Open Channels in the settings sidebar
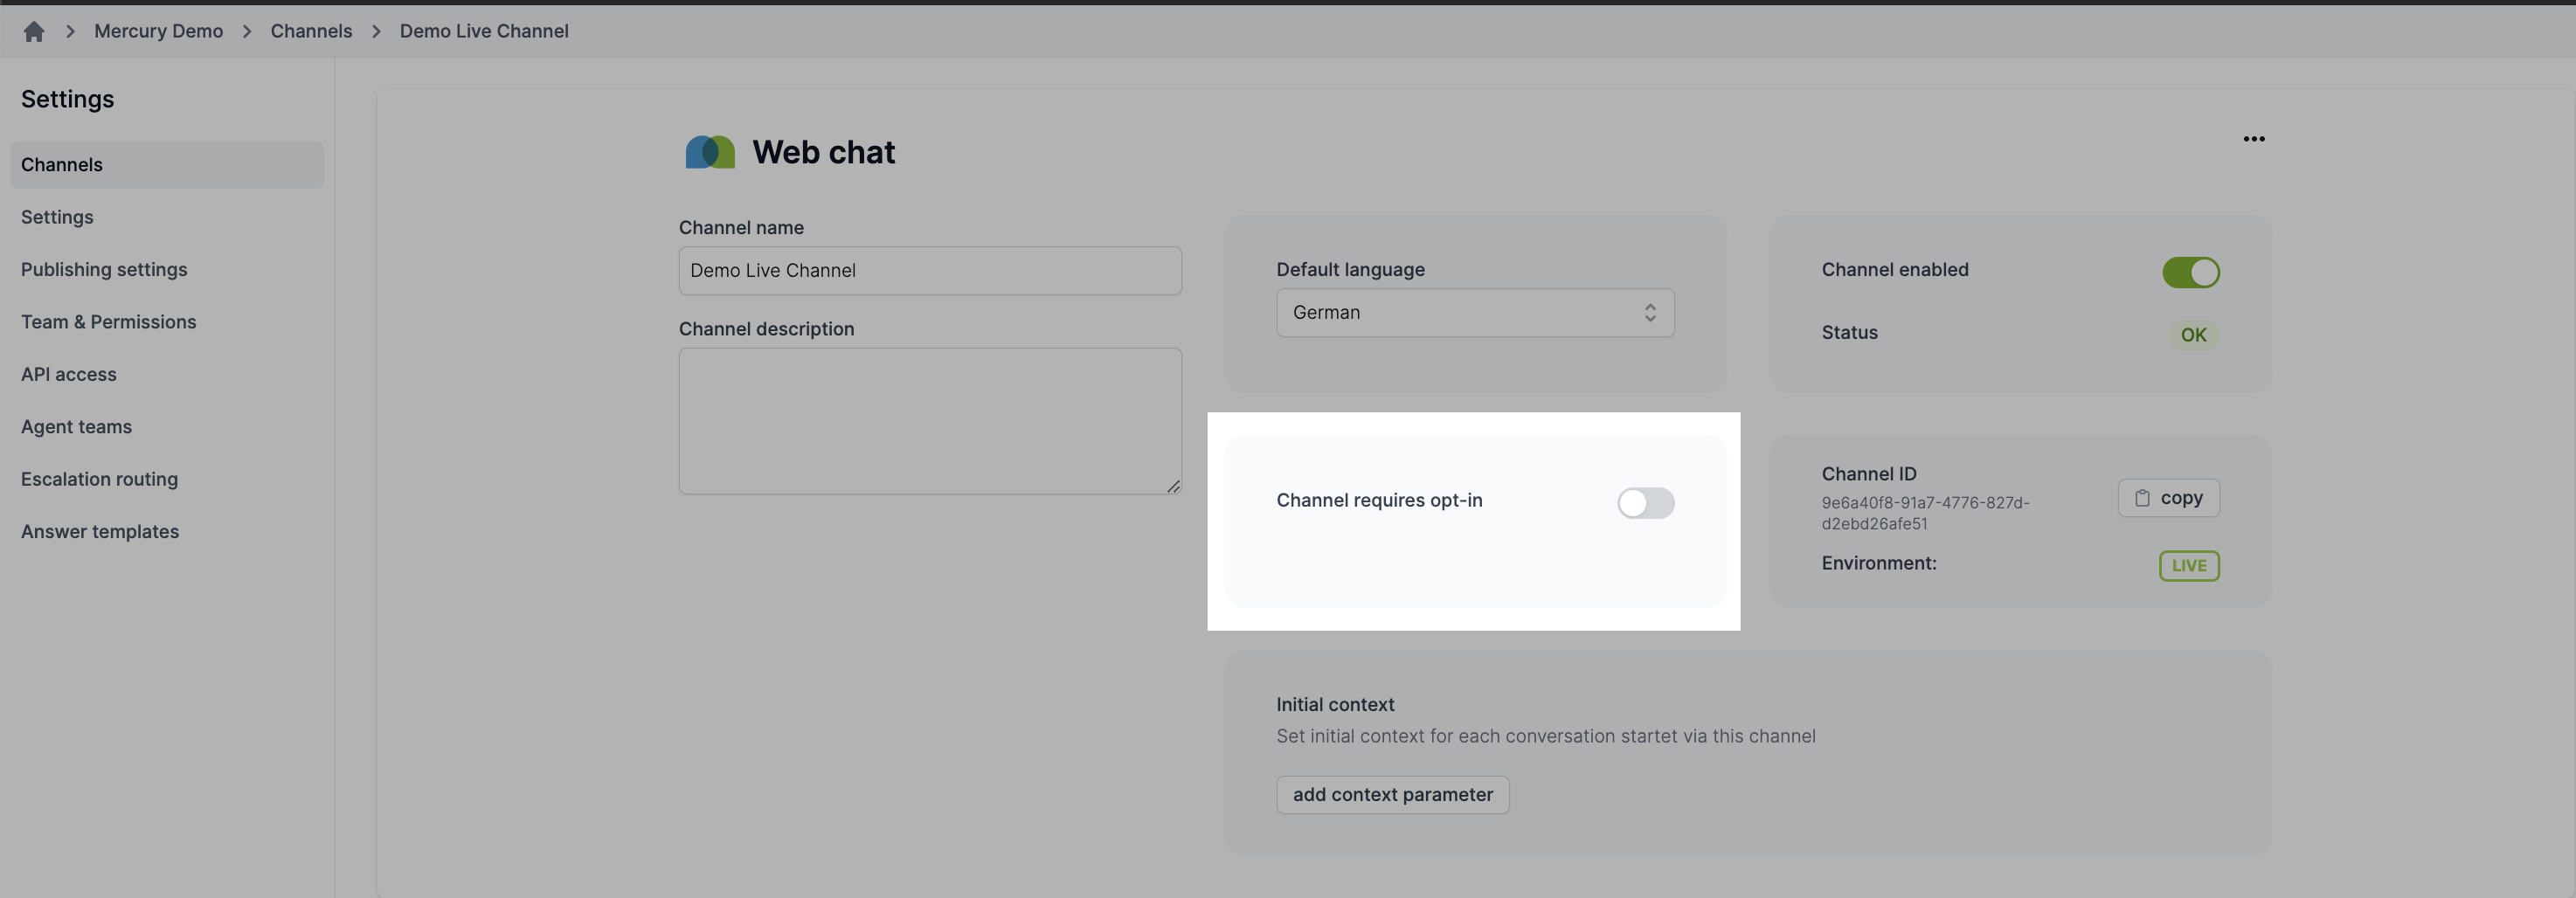The width and height of the screenshot is (2576, 898). coord(167,165)
